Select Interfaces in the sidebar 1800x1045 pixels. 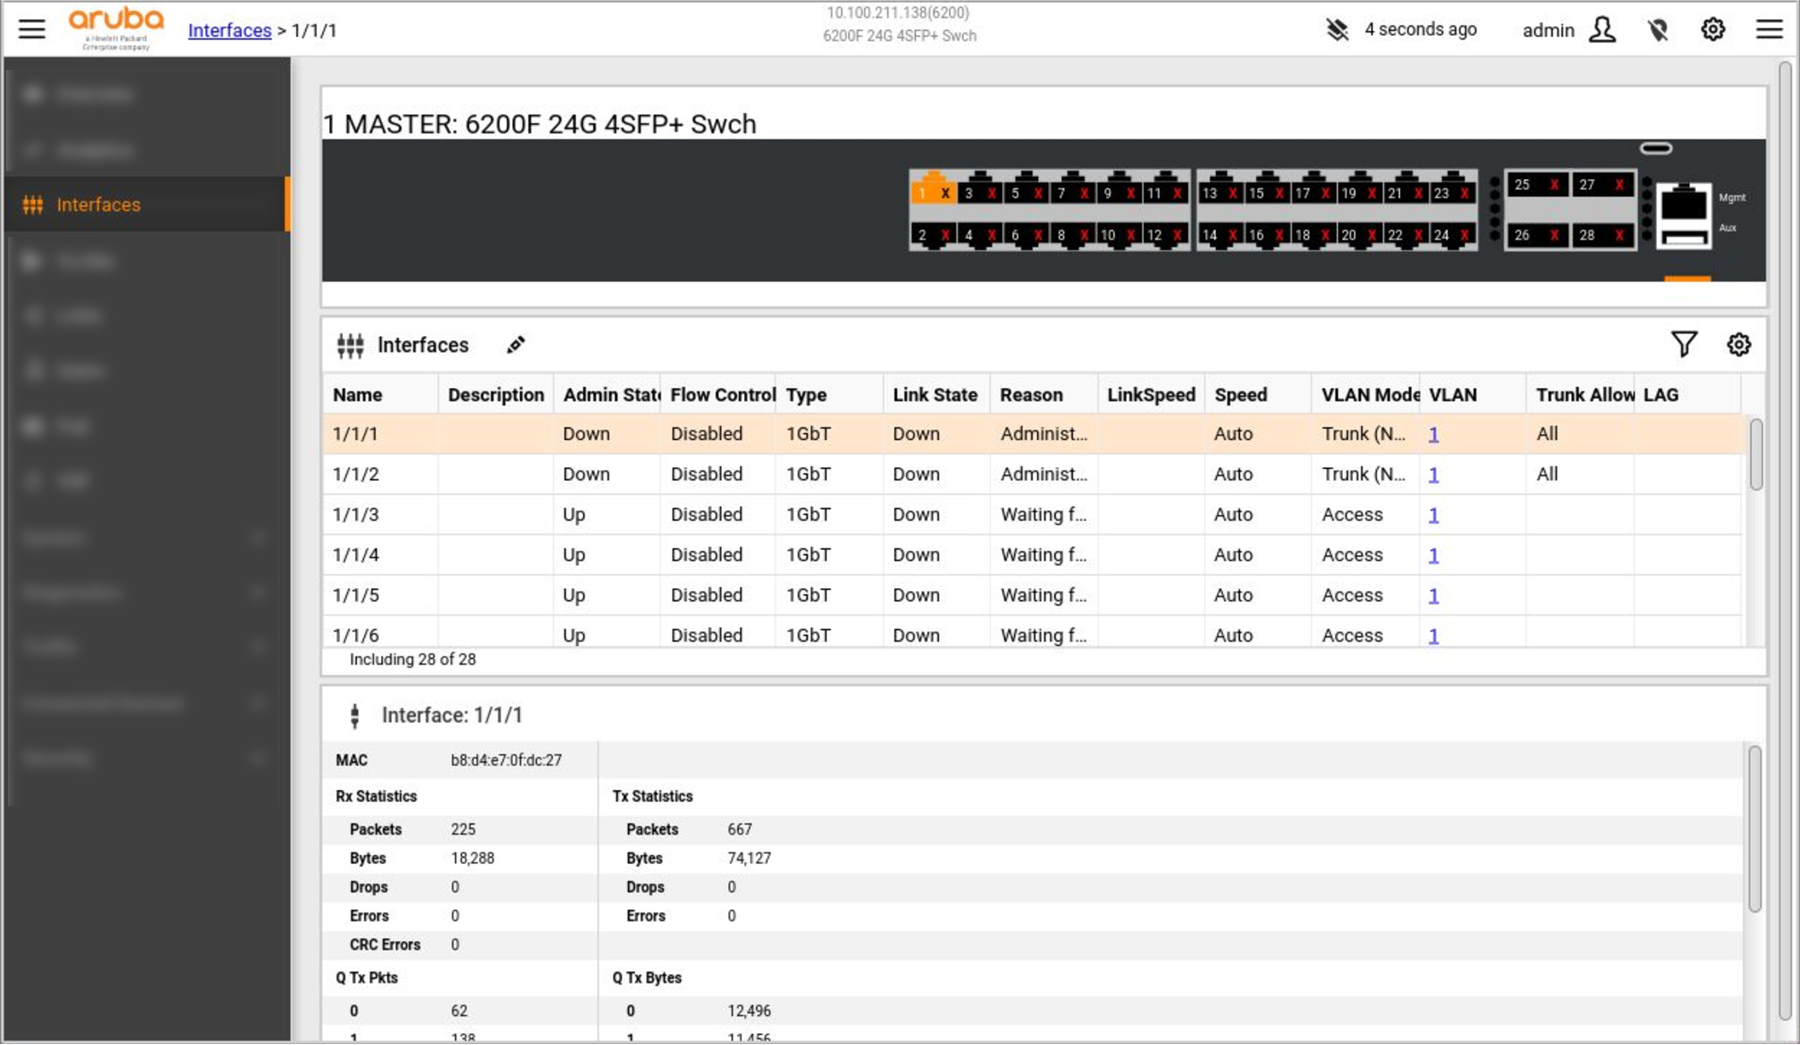coord(147,204)
